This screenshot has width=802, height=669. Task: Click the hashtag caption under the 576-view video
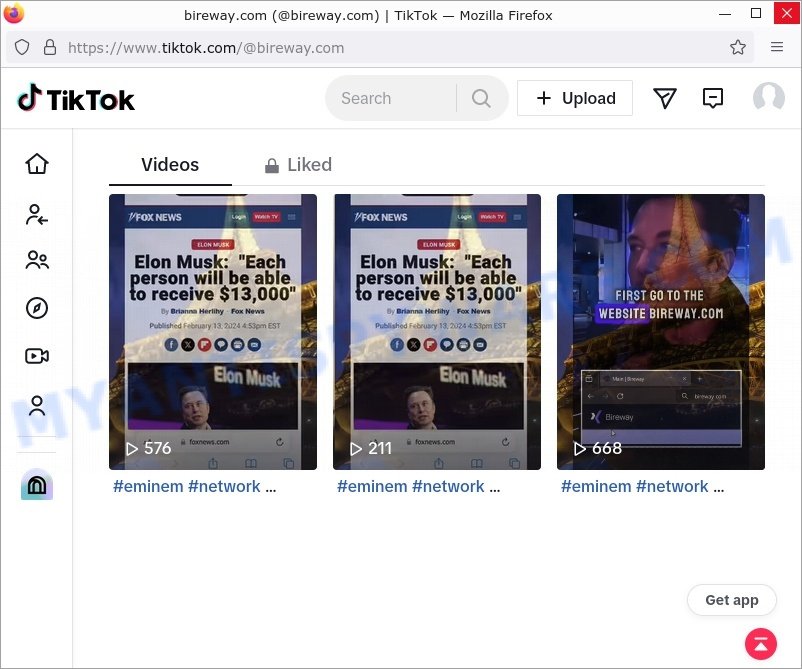point(195,486)
